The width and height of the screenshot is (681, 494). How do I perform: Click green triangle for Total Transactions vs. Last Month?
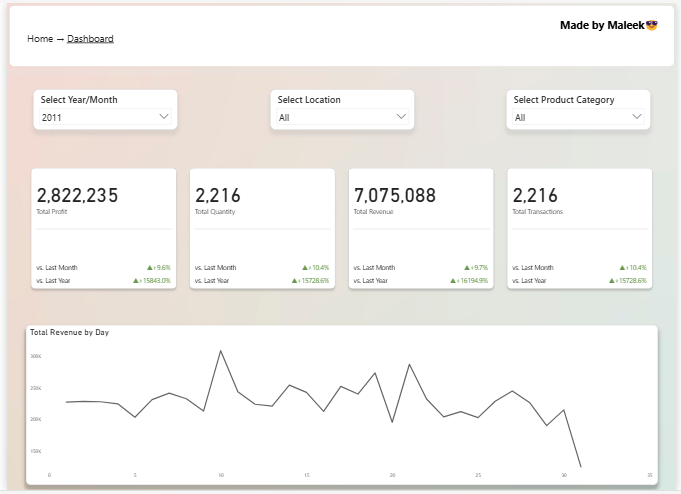coord(623,268)
